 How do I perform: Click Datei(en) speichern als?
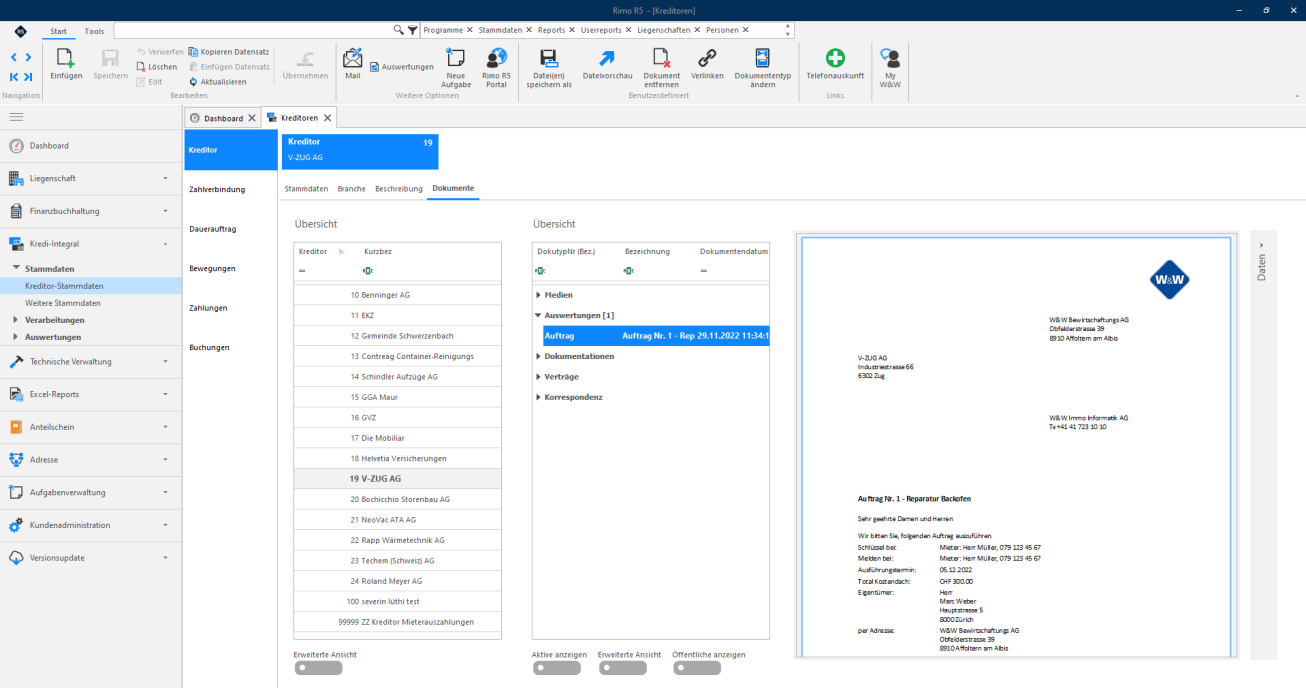[549, 68]
